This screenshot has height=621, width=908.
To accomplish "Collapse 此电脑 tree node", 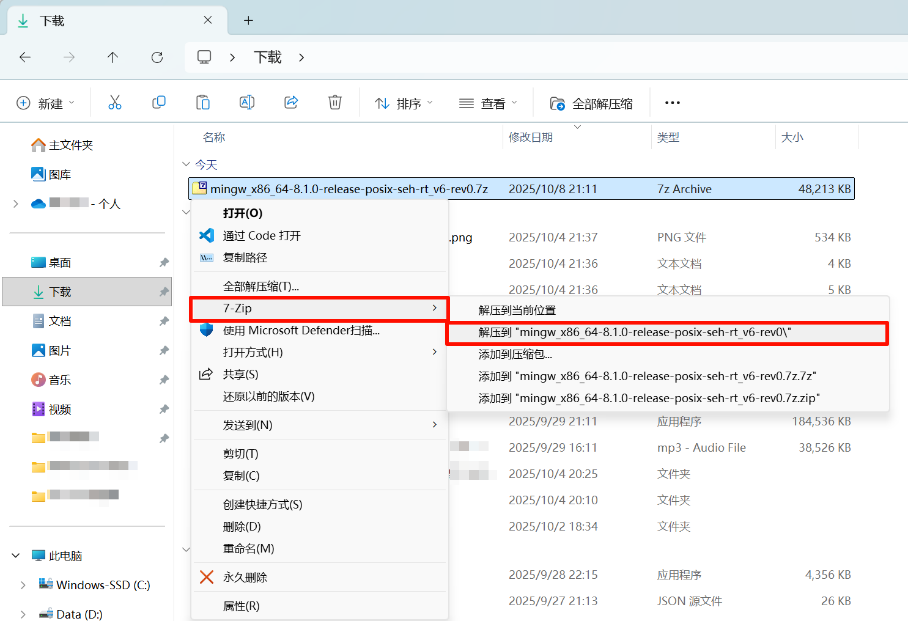I will click(x=16, y=556).
